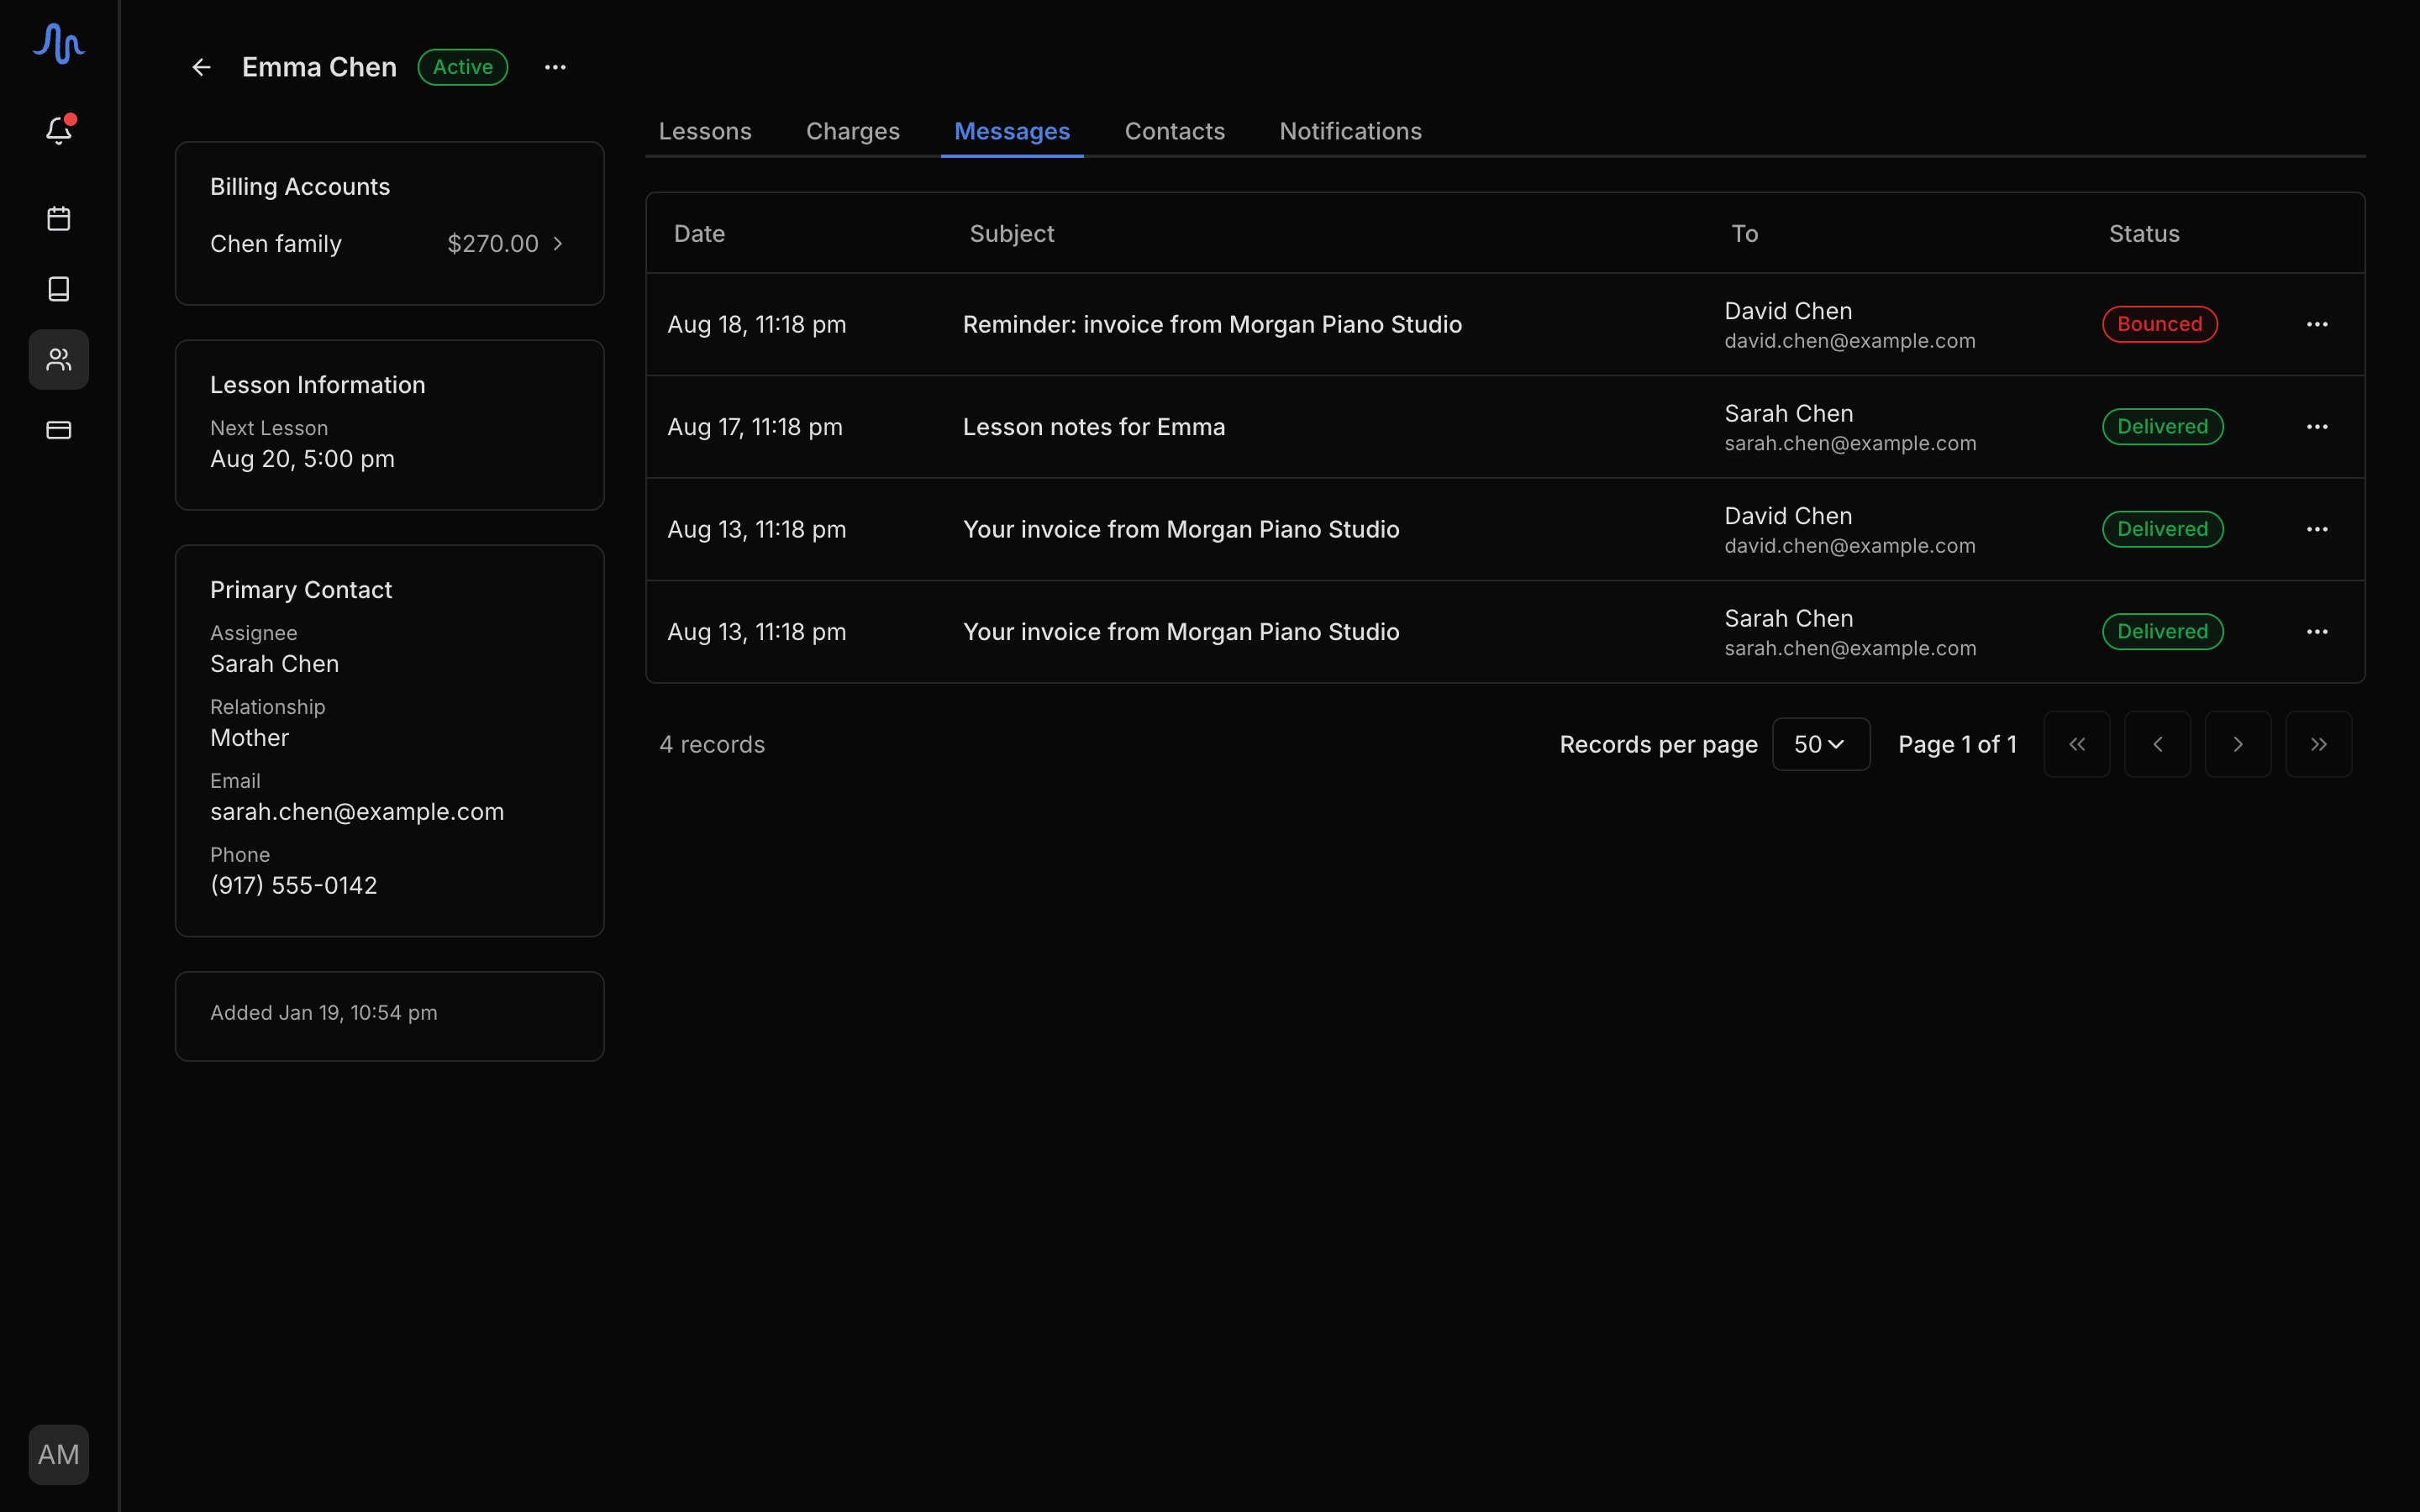Open the billing card icon in sidebar
The image size is (2420, 1512).
[x=59, y=430]
